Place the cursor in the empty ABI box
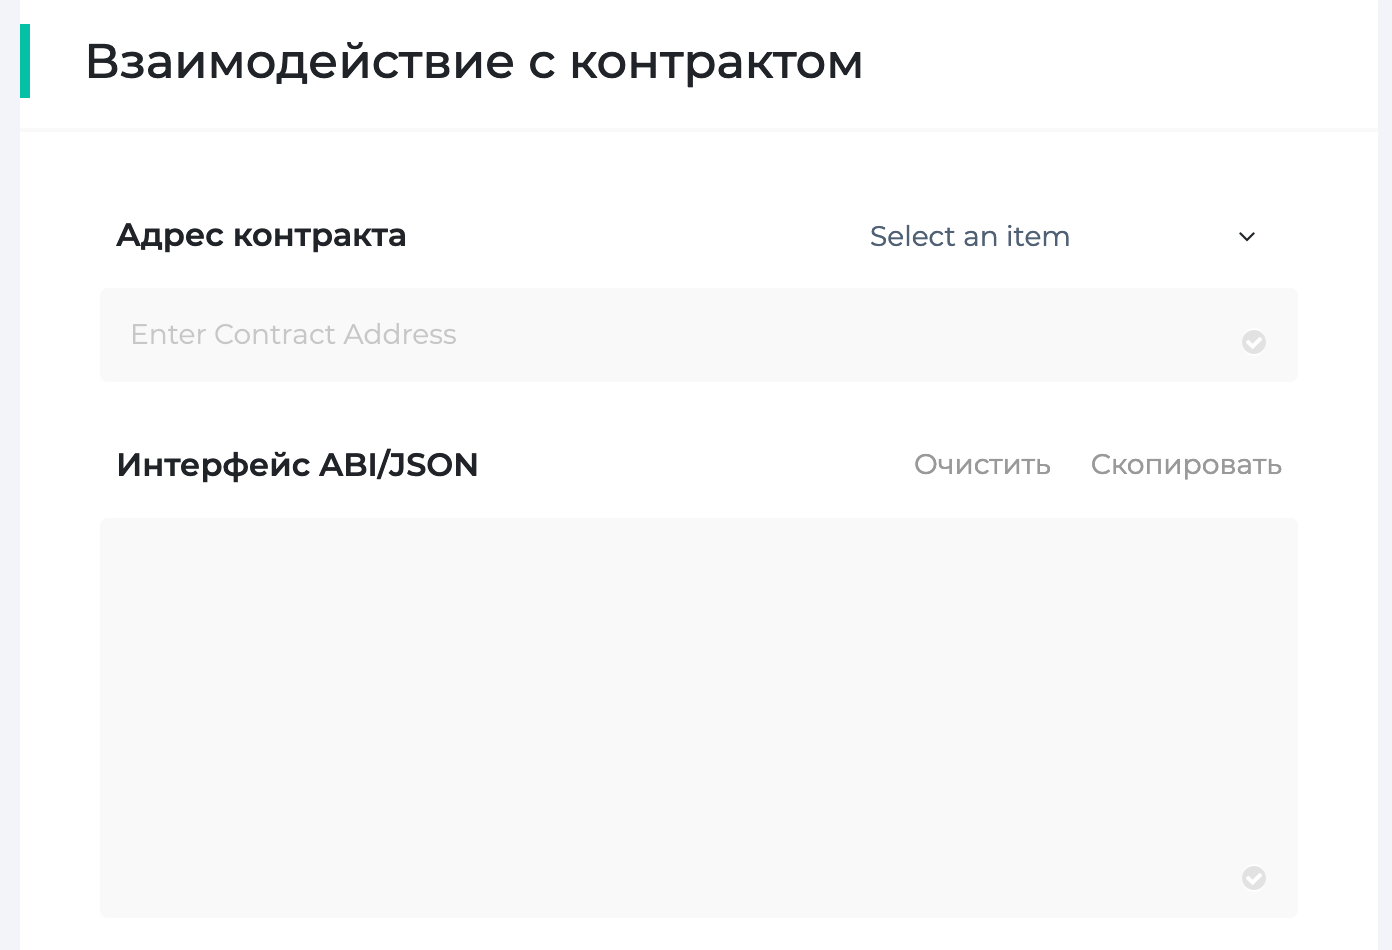 [x=699, y=718]
